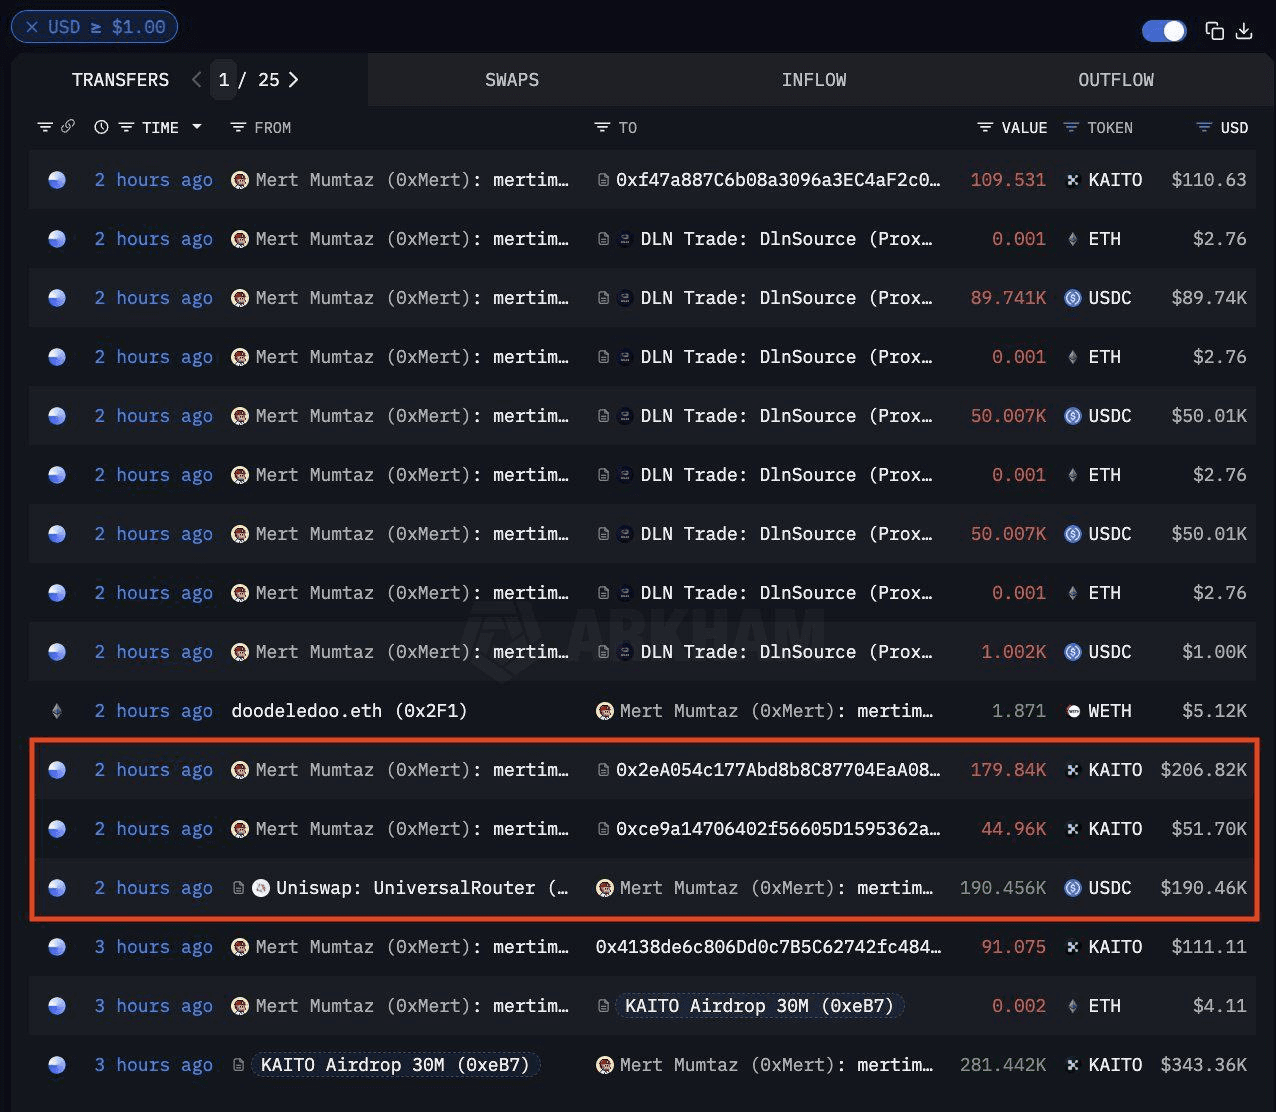Open the OUTFLOW tab
This screenshot has height=1112, width=1276.
pyautogui.click(x=1116, y=79)
